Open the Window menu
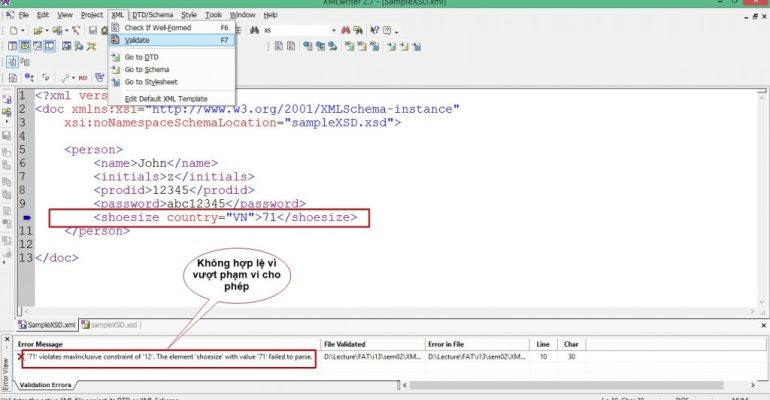770x400 pixels. (242, 15)
